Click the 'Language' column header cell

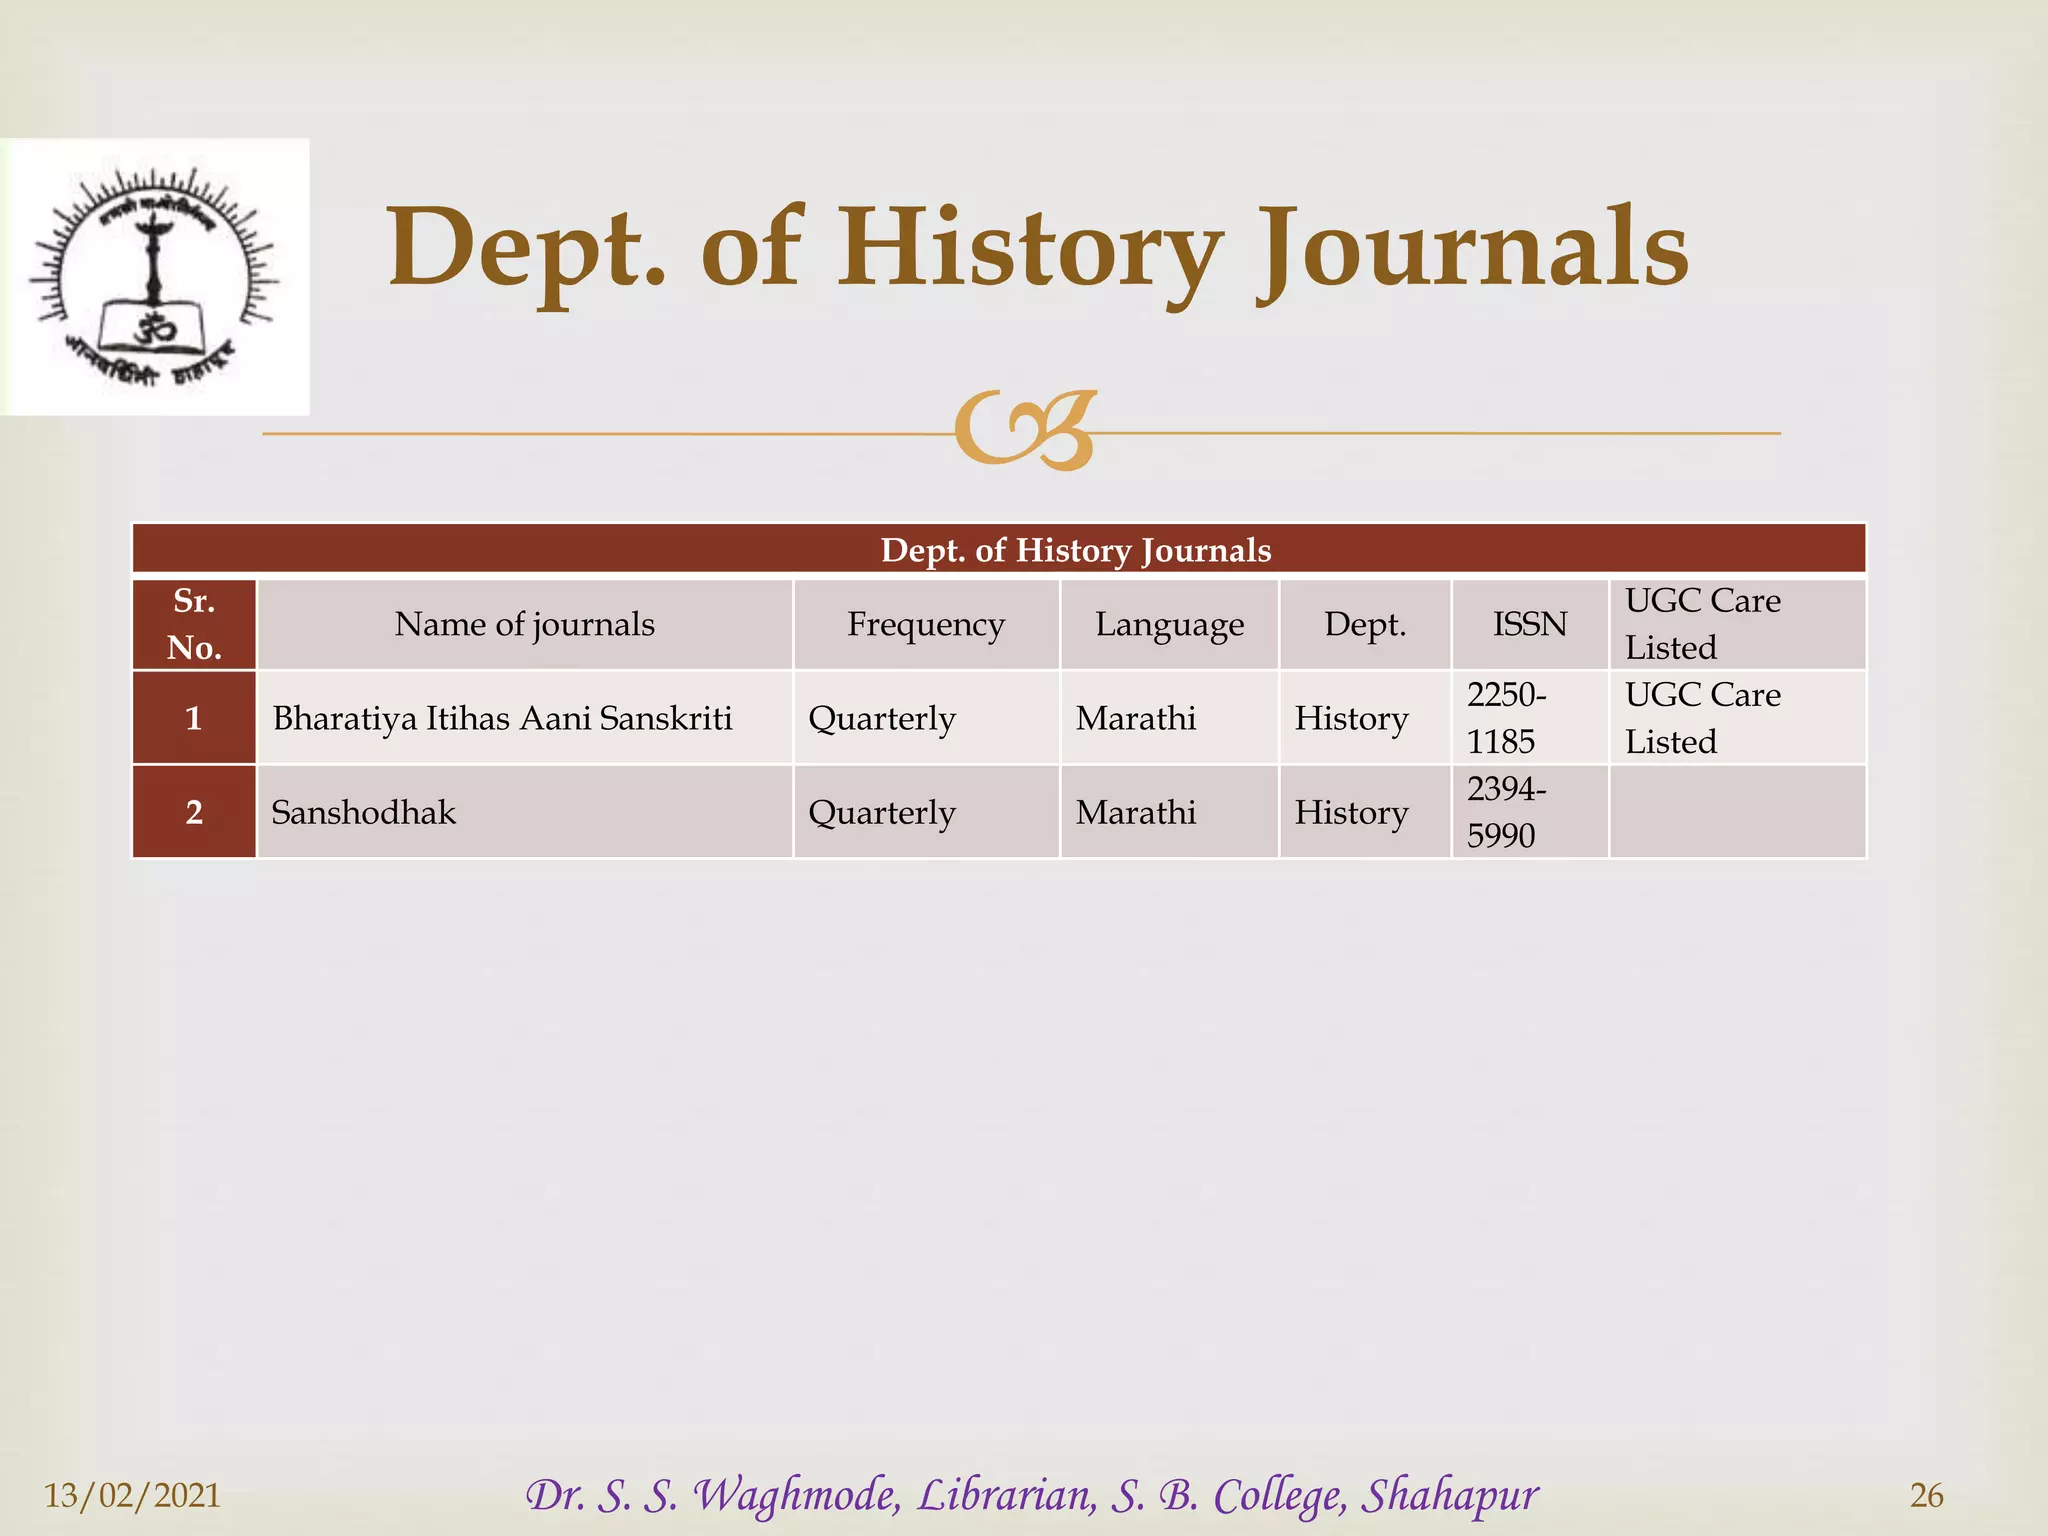coord(1169,624)
